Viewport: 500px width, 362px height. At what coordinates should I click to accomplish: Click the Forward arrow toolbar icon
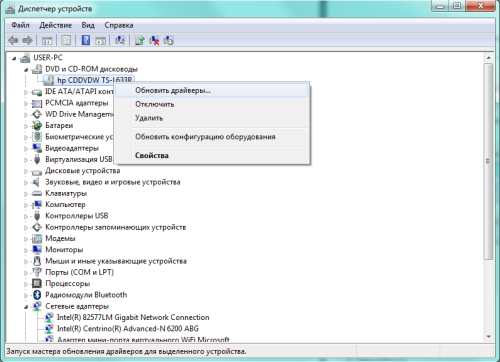click(x=27, y=41)
